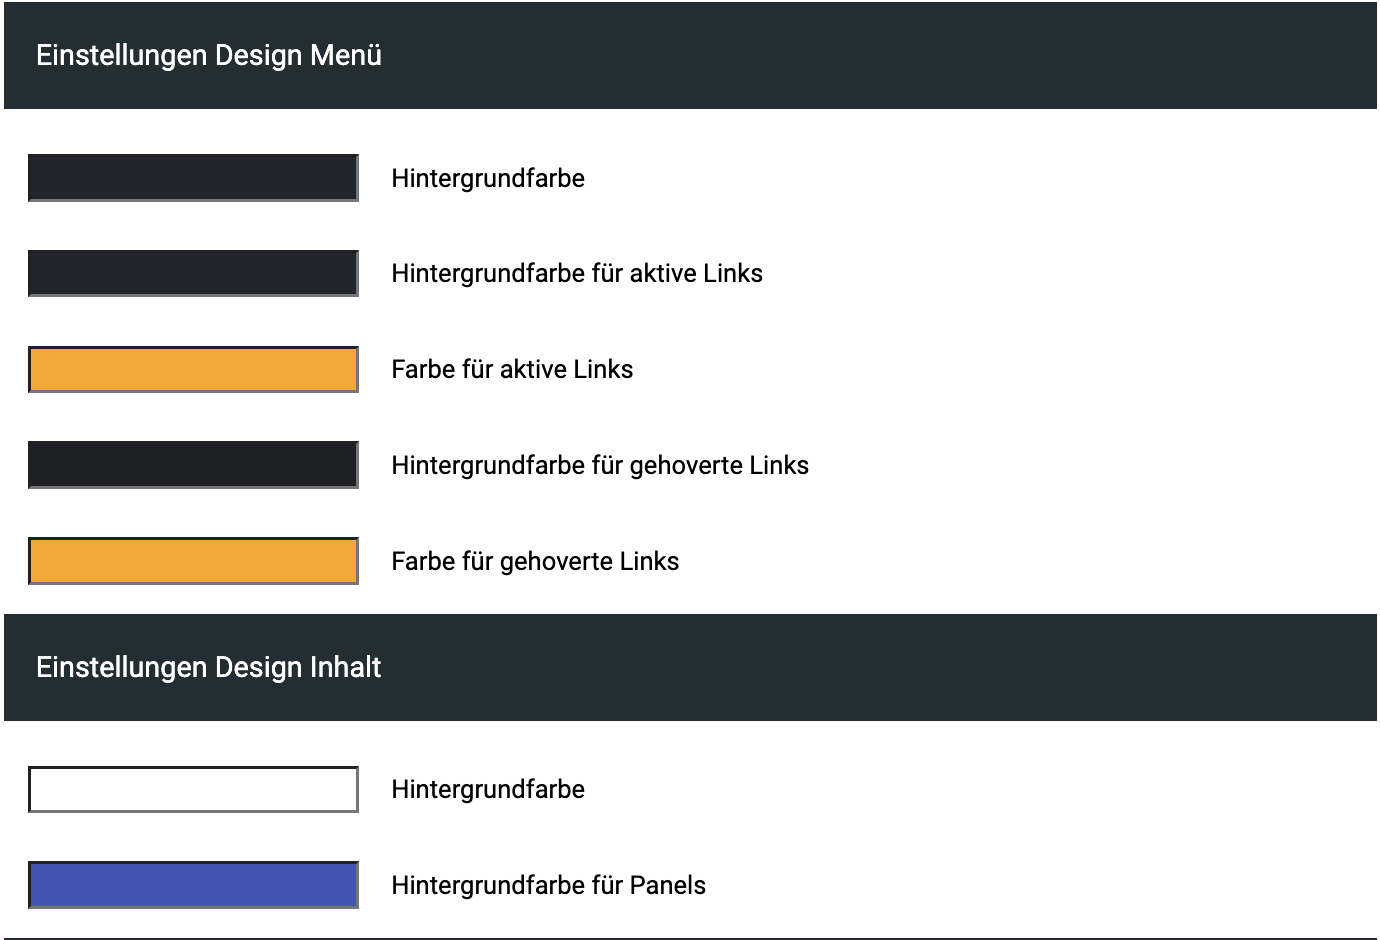1380x940 pixels.
Task: Click the Einstellungen Design Inhalt title text
Action: tap(209, 667)
